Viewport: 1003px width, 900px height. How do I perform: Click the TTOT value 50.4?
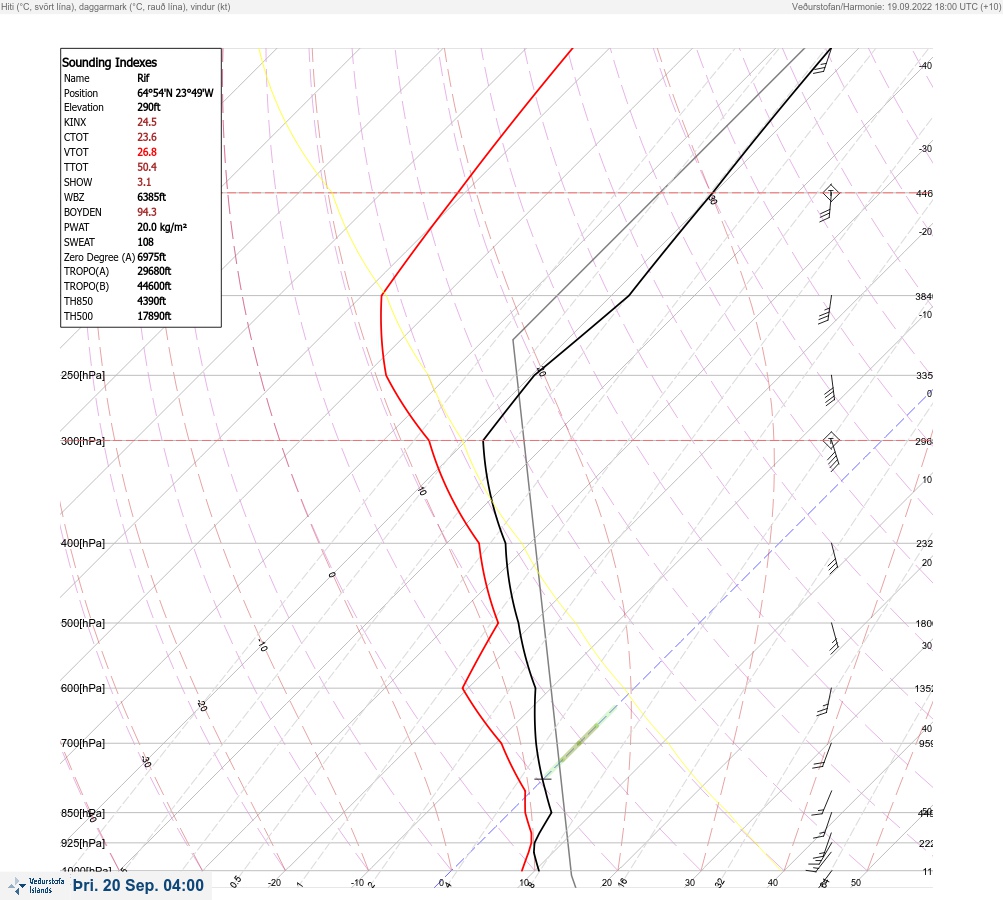point(146,167)
